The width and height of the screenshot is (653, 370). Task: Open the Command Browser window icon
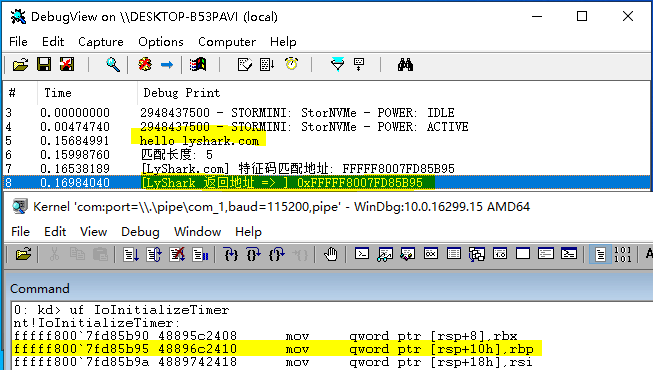(x=568, y=254)
